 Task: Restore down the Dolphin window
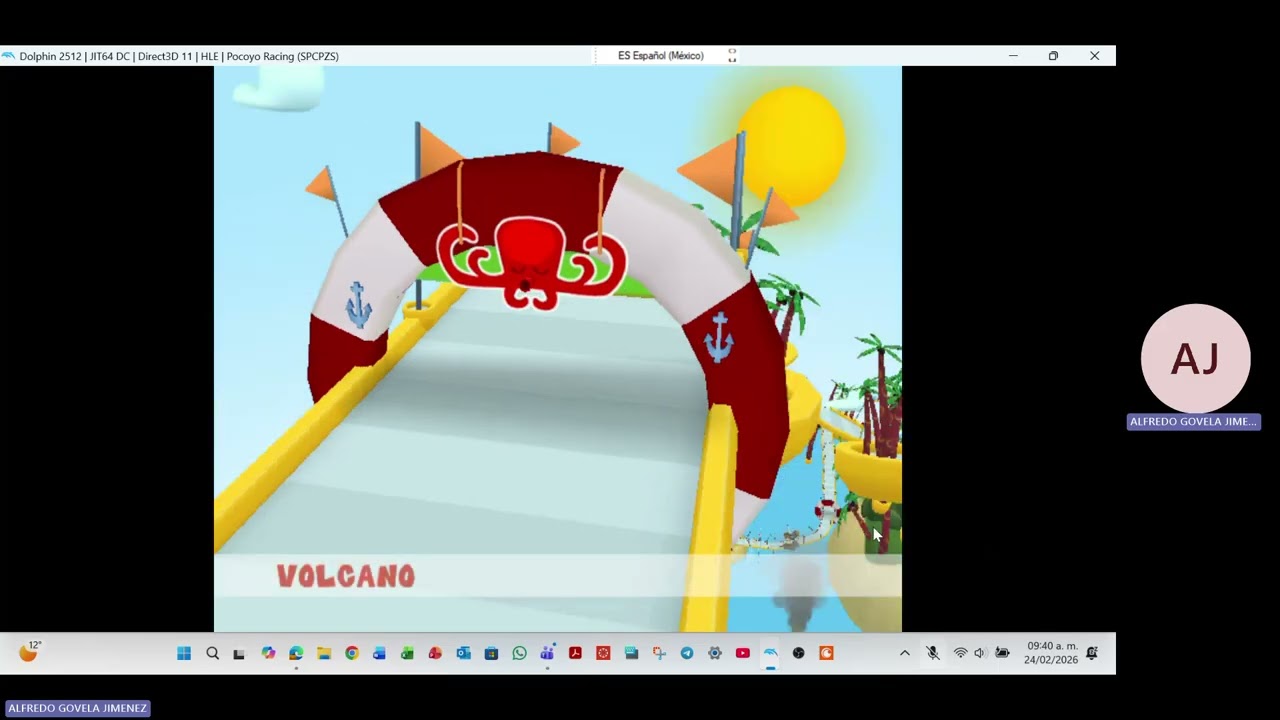coord(1053,56)
